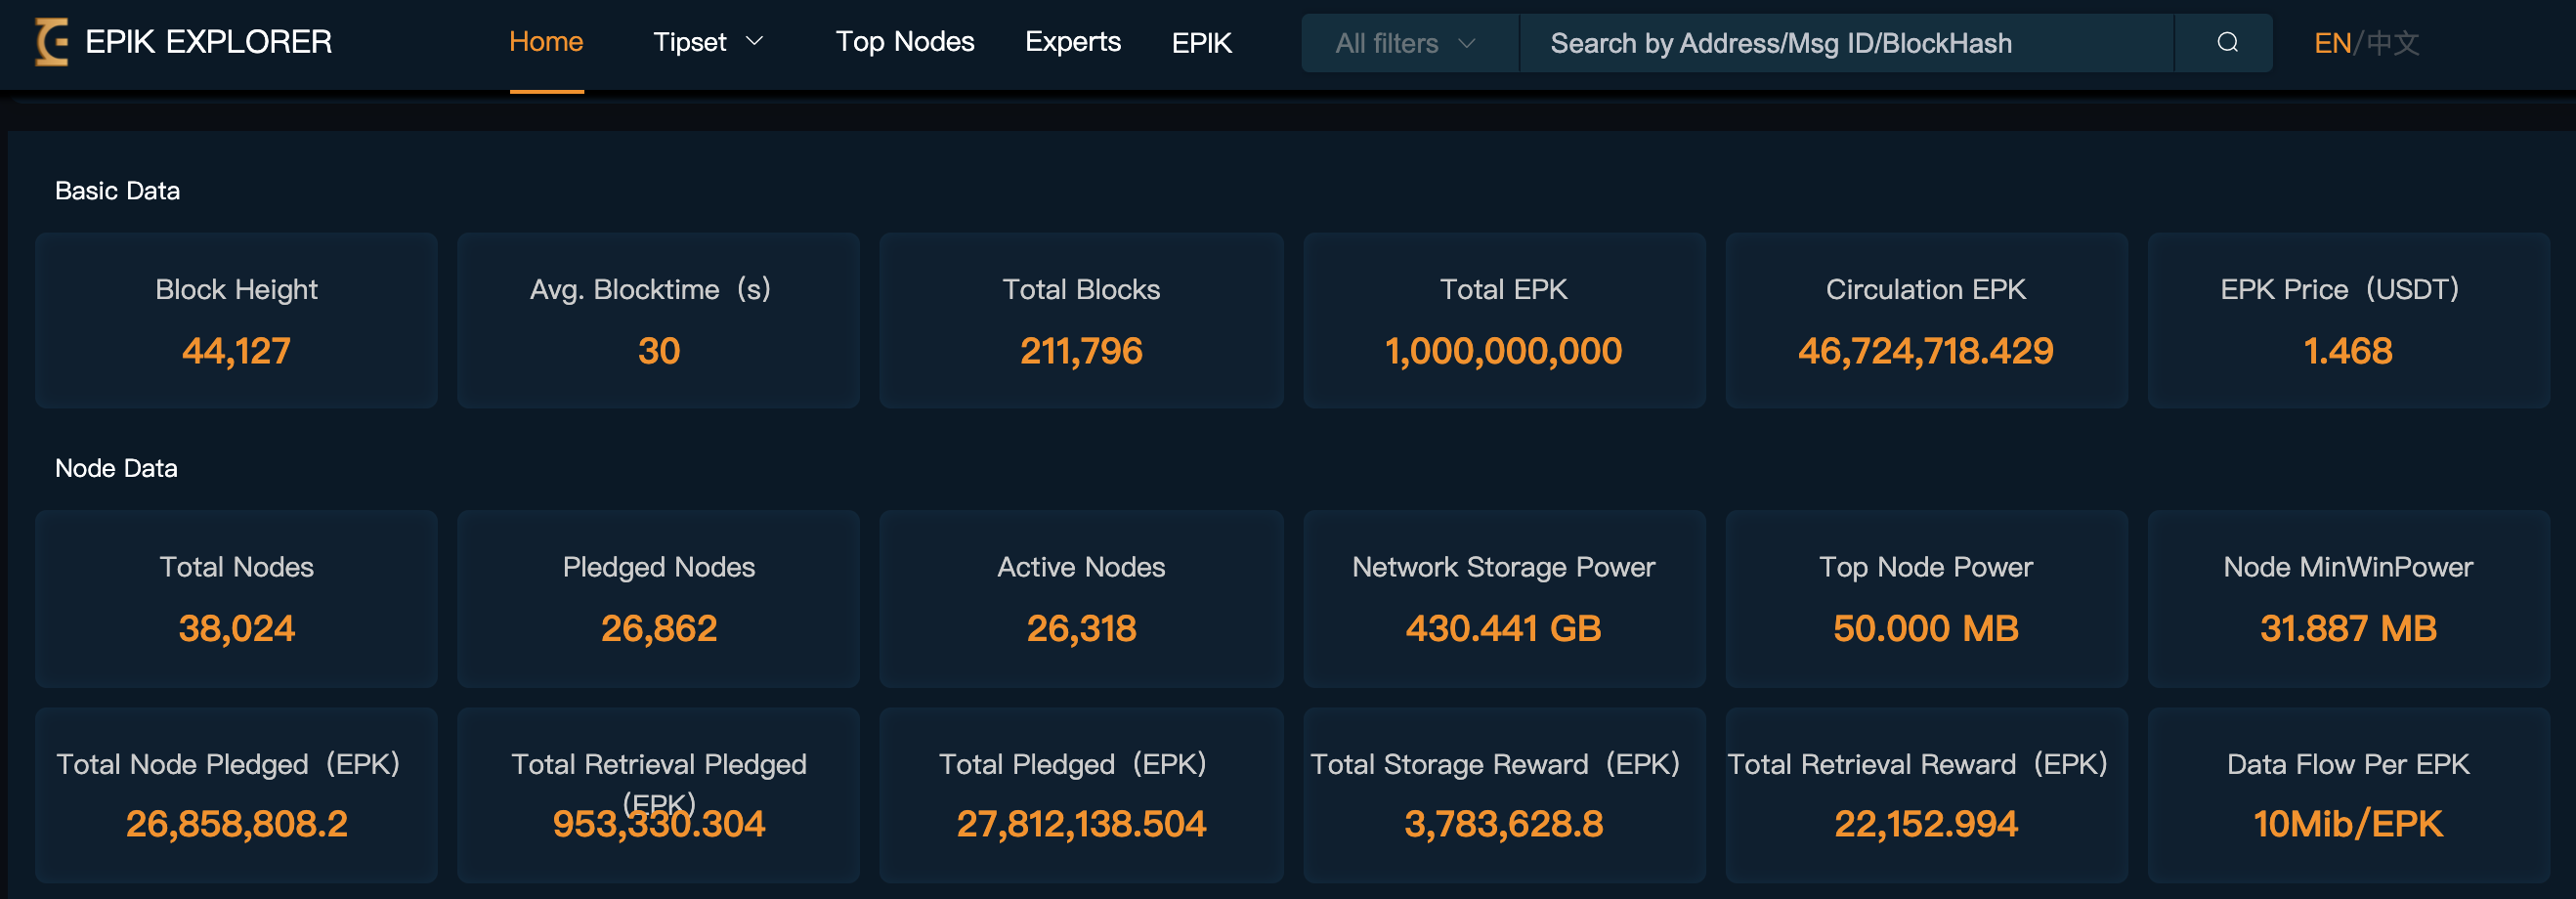Image resolution: width=2576 pixels, height=899 pixels.
Task: Focus the Address/Msg ID/BlockHash search field
Action: (1845, 43)
